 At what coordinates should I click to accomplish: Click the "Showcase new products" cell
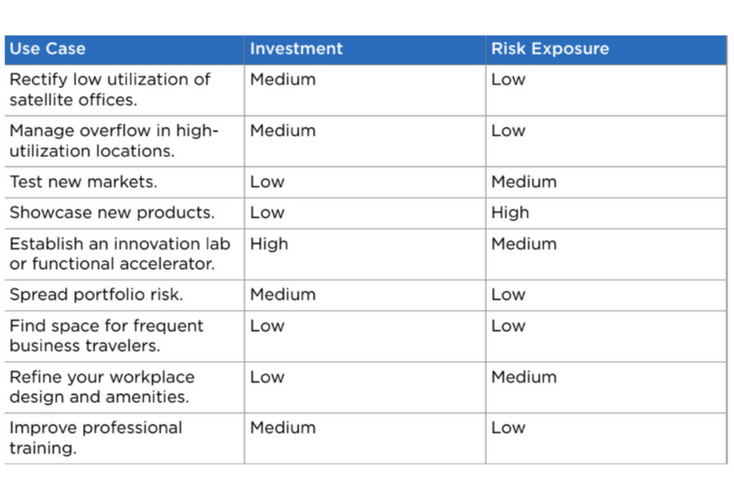(x=112, y=213)
